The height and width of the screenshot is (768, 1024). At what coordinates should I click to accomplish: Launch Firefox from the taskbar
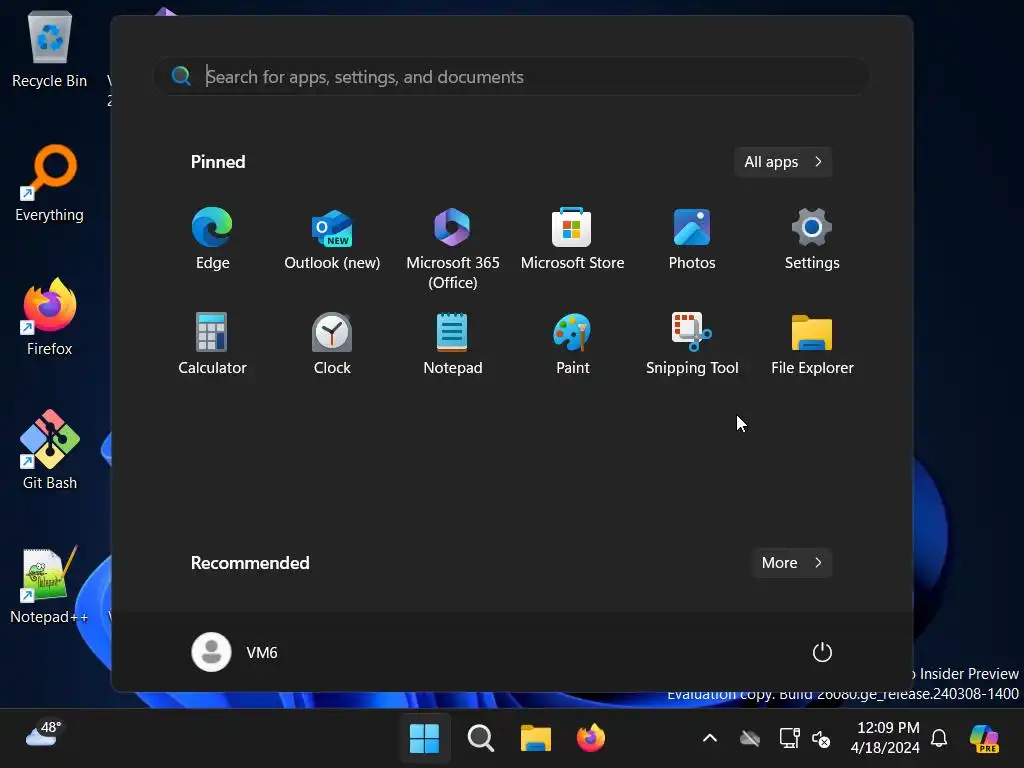[x=590, y=739]
